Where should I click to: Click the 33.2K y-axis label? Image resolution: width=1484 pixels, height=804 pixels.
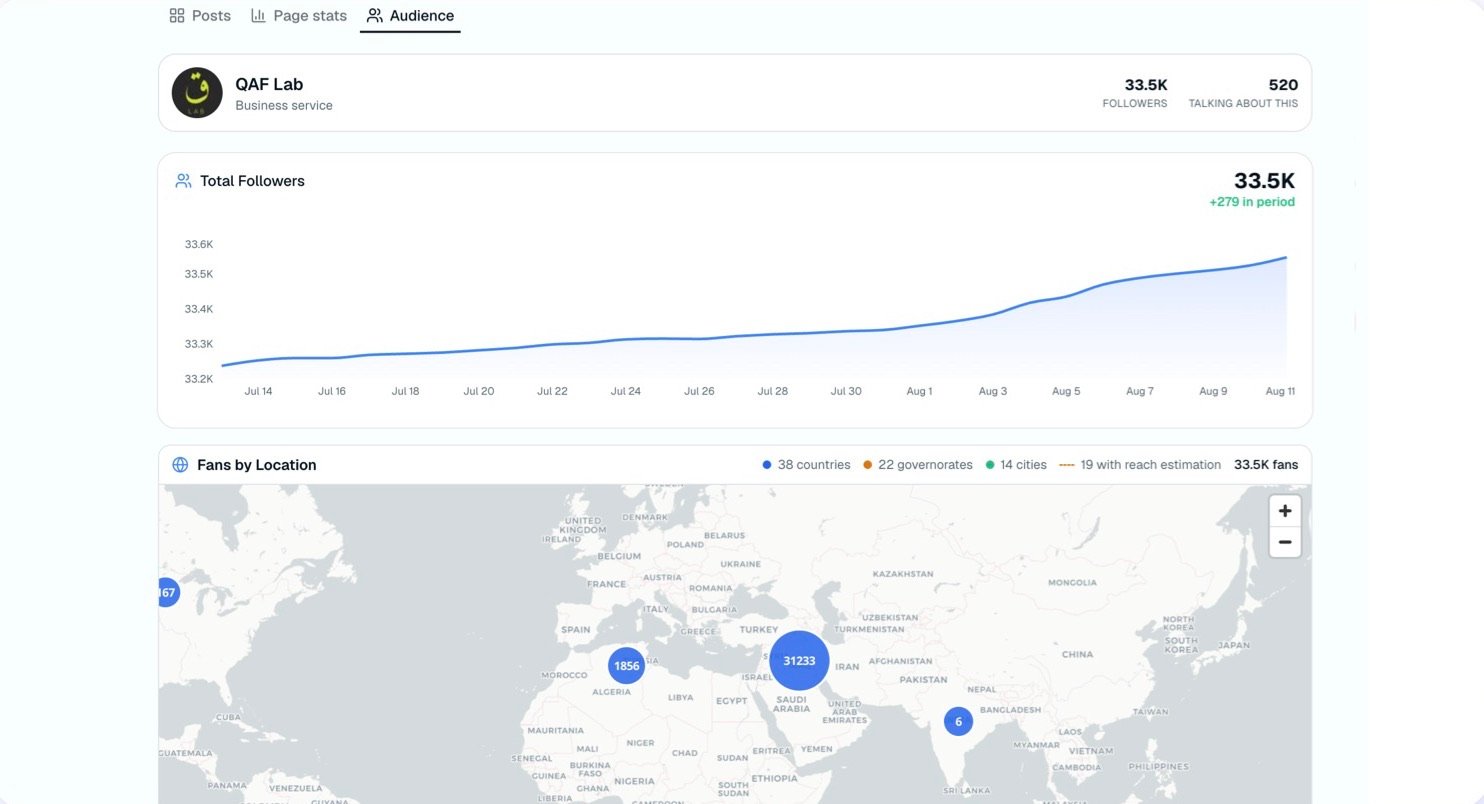click(x=199, y=379)
